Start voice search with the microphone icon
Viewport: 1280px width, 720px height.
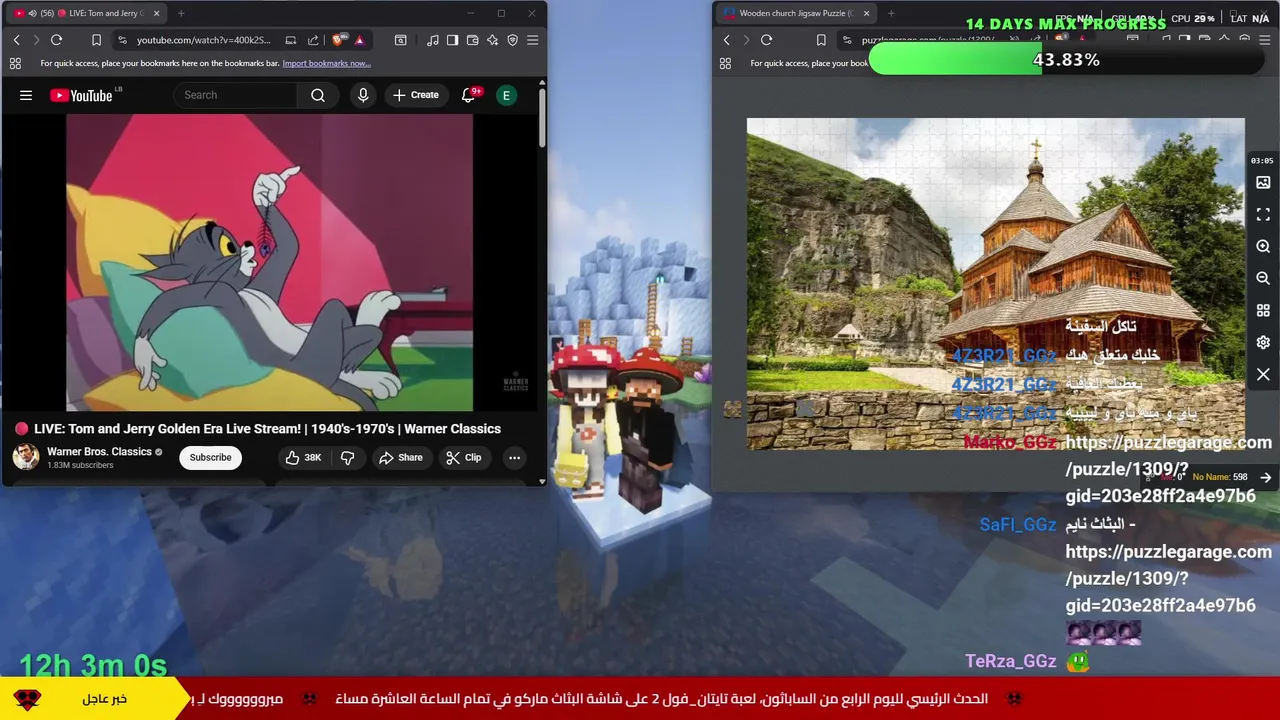(363, 95)
